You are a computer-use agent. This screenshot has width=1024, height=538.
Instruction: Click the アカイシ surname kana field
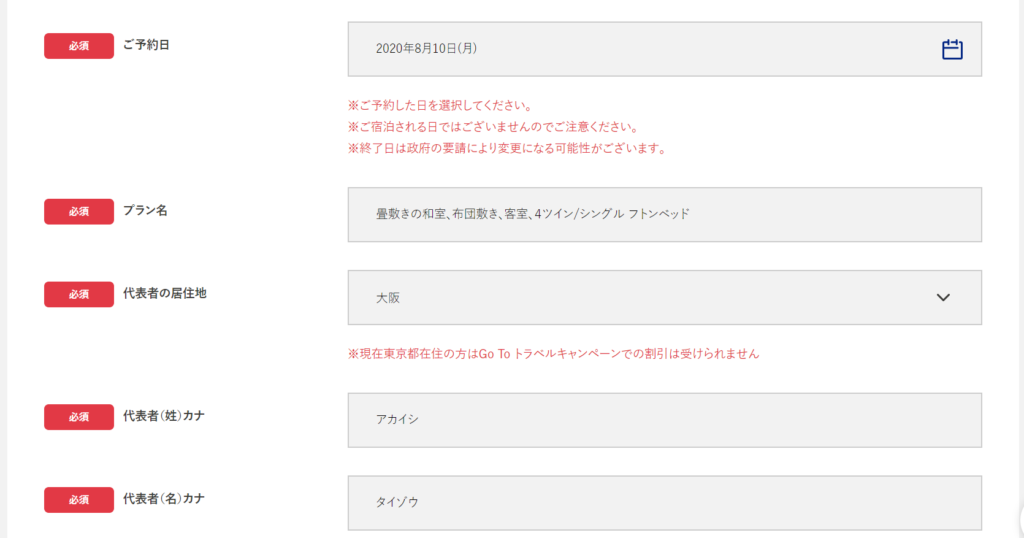pyautogui.click(x=664, y=420)
